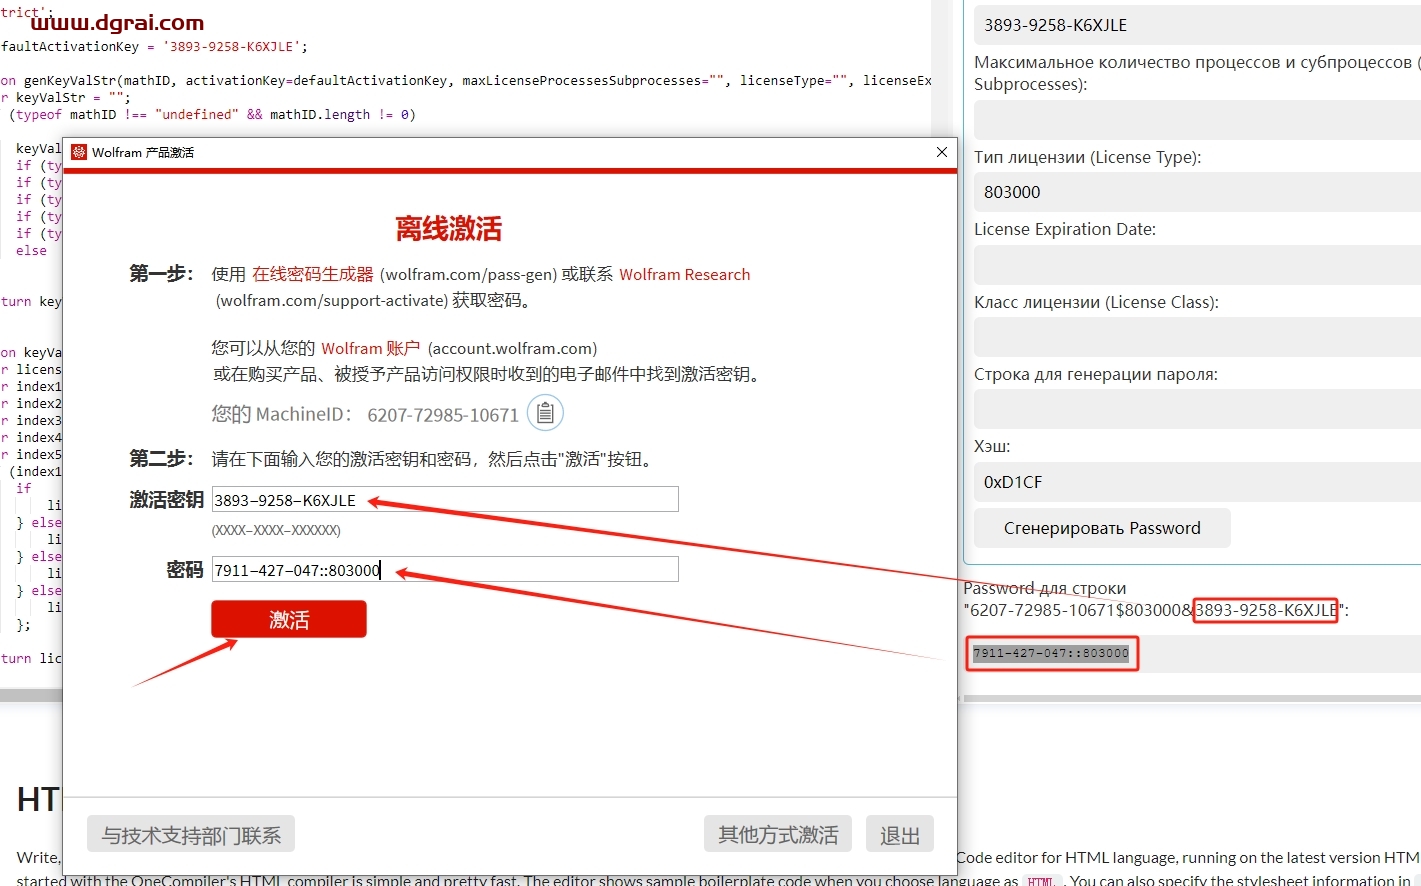
Task: Click the 其他方式激活 button
Action: [778, 834]
